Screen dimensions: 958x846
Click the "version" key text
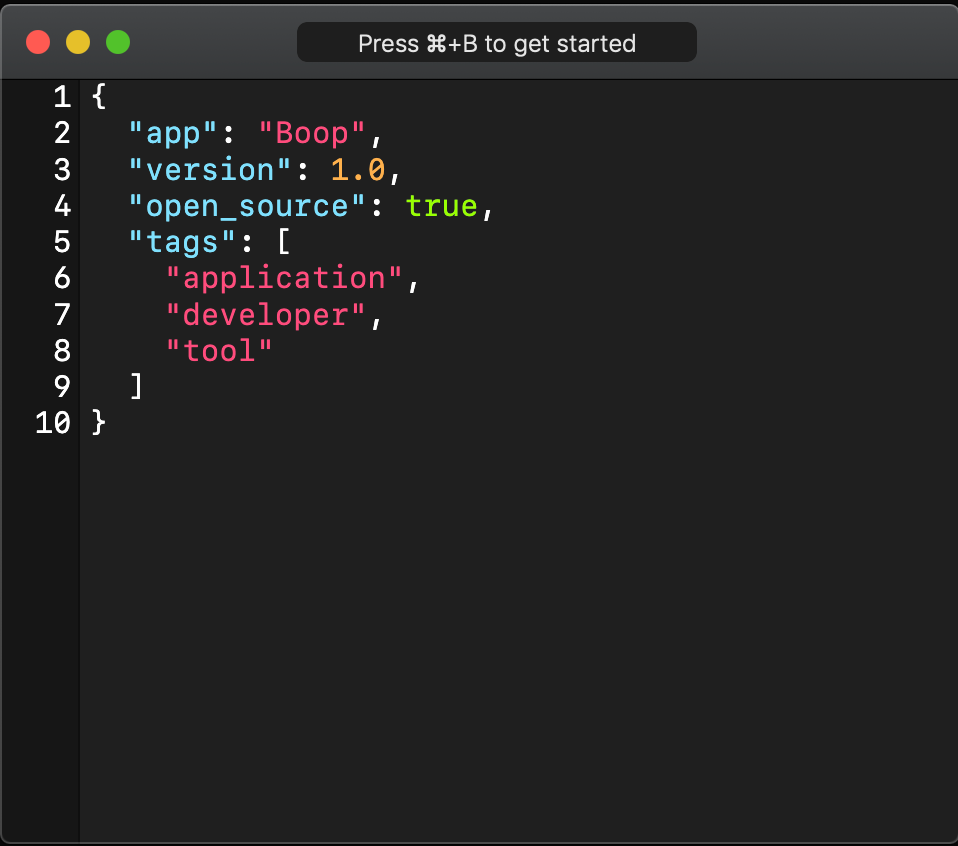click(x=210, y=170)
